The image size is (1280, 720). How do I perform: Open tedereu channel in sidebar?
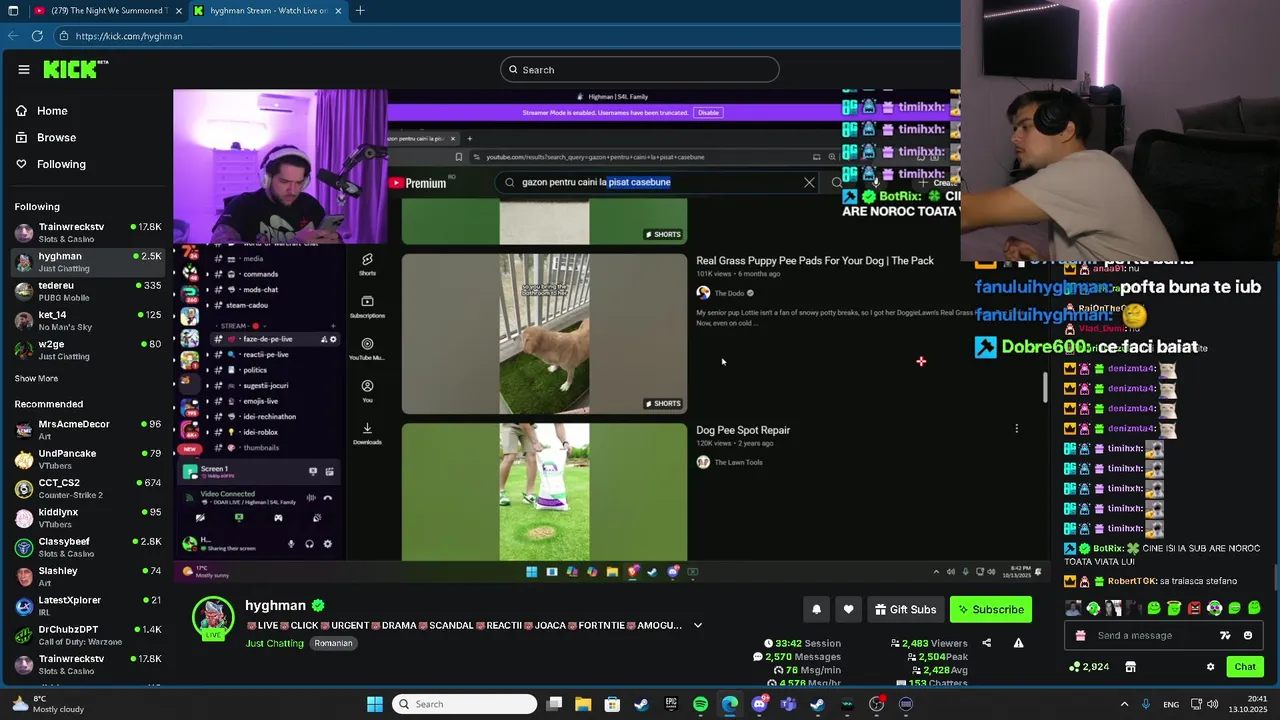pyautogui.click(x=88, y=291)
